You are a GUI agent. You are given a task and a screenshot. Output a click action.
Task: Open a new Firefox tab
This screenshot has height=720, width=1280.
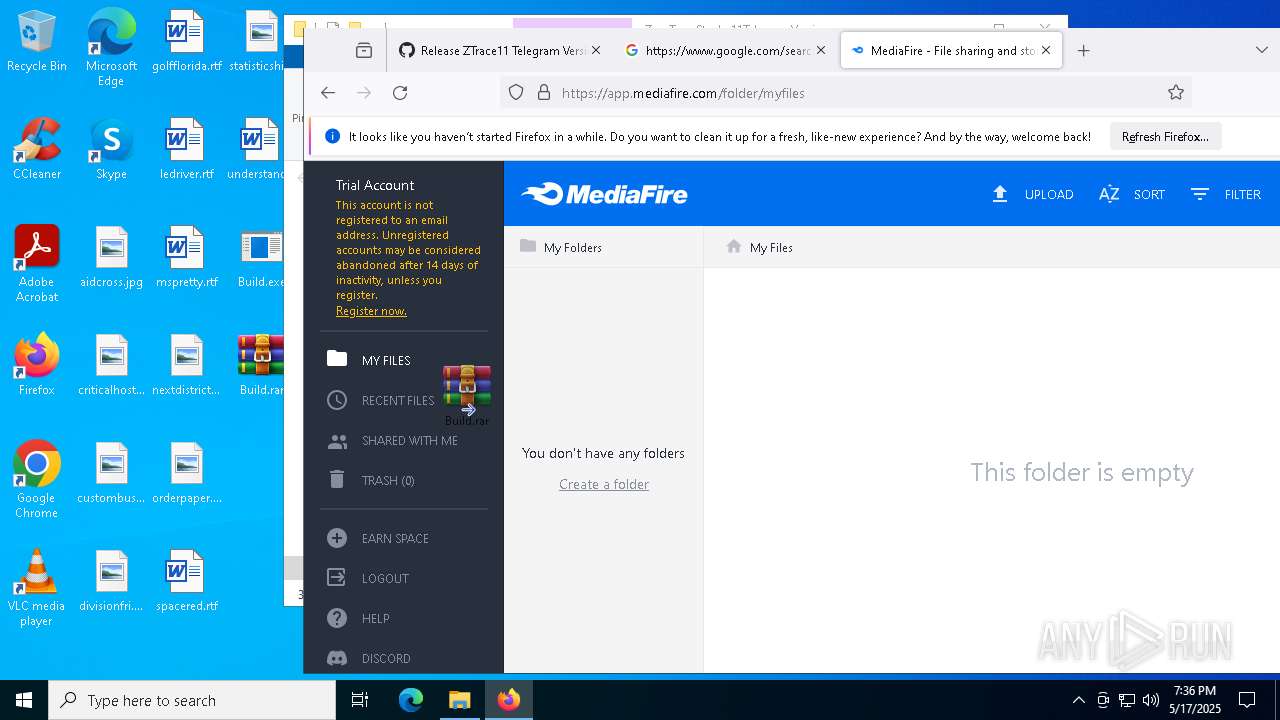coord(1083,50)
